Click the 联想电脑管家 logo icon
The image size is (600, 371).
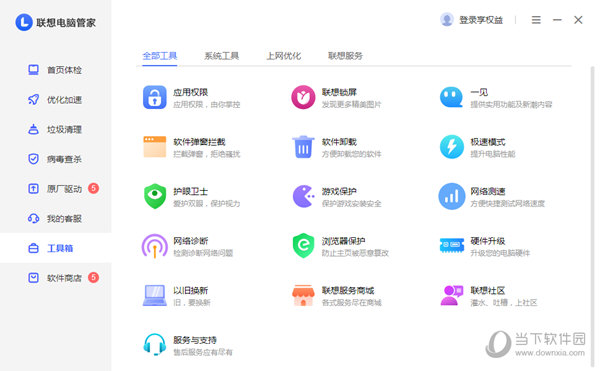tap(24, 22)
